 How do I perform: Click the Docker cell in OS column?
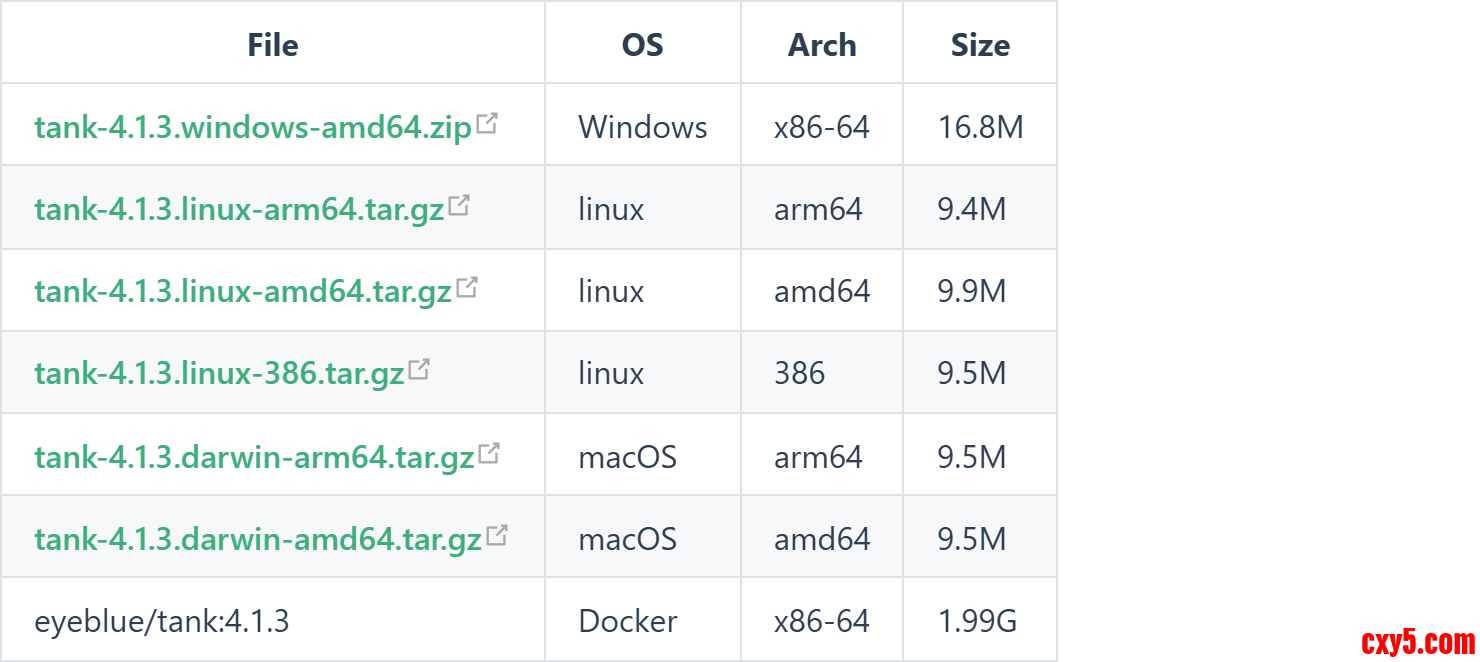point(628,622)
